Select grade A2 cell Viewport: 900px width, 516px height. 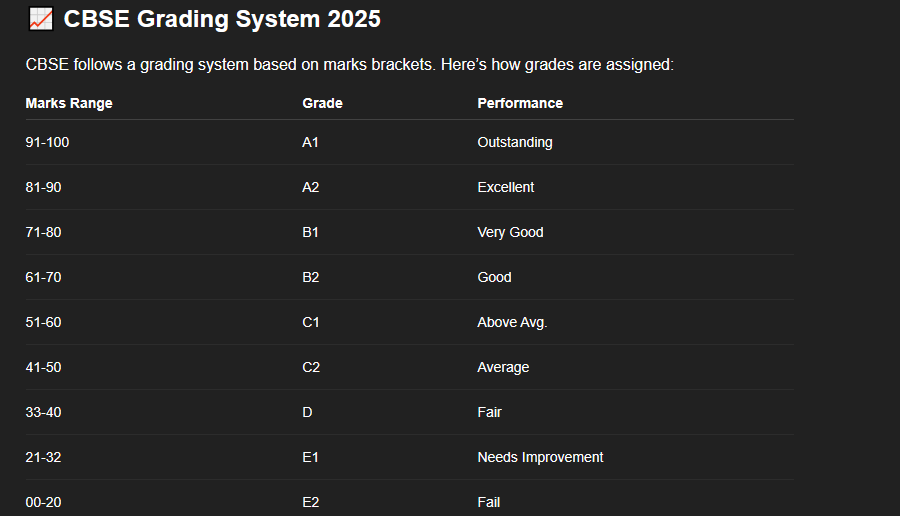[311, 187]
